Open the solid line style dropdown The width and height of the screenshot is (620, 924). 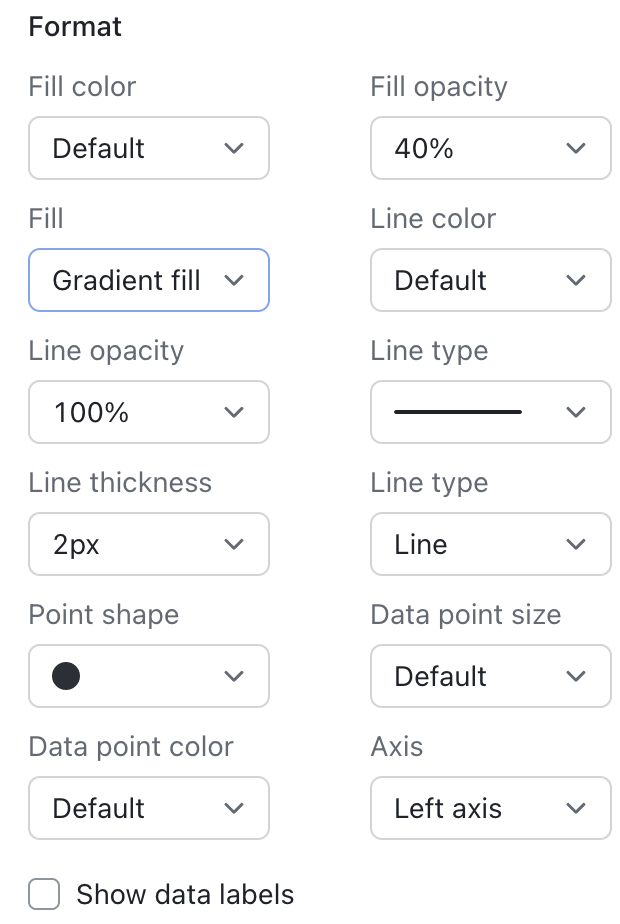pyautogui.click(x=490, y=412)
